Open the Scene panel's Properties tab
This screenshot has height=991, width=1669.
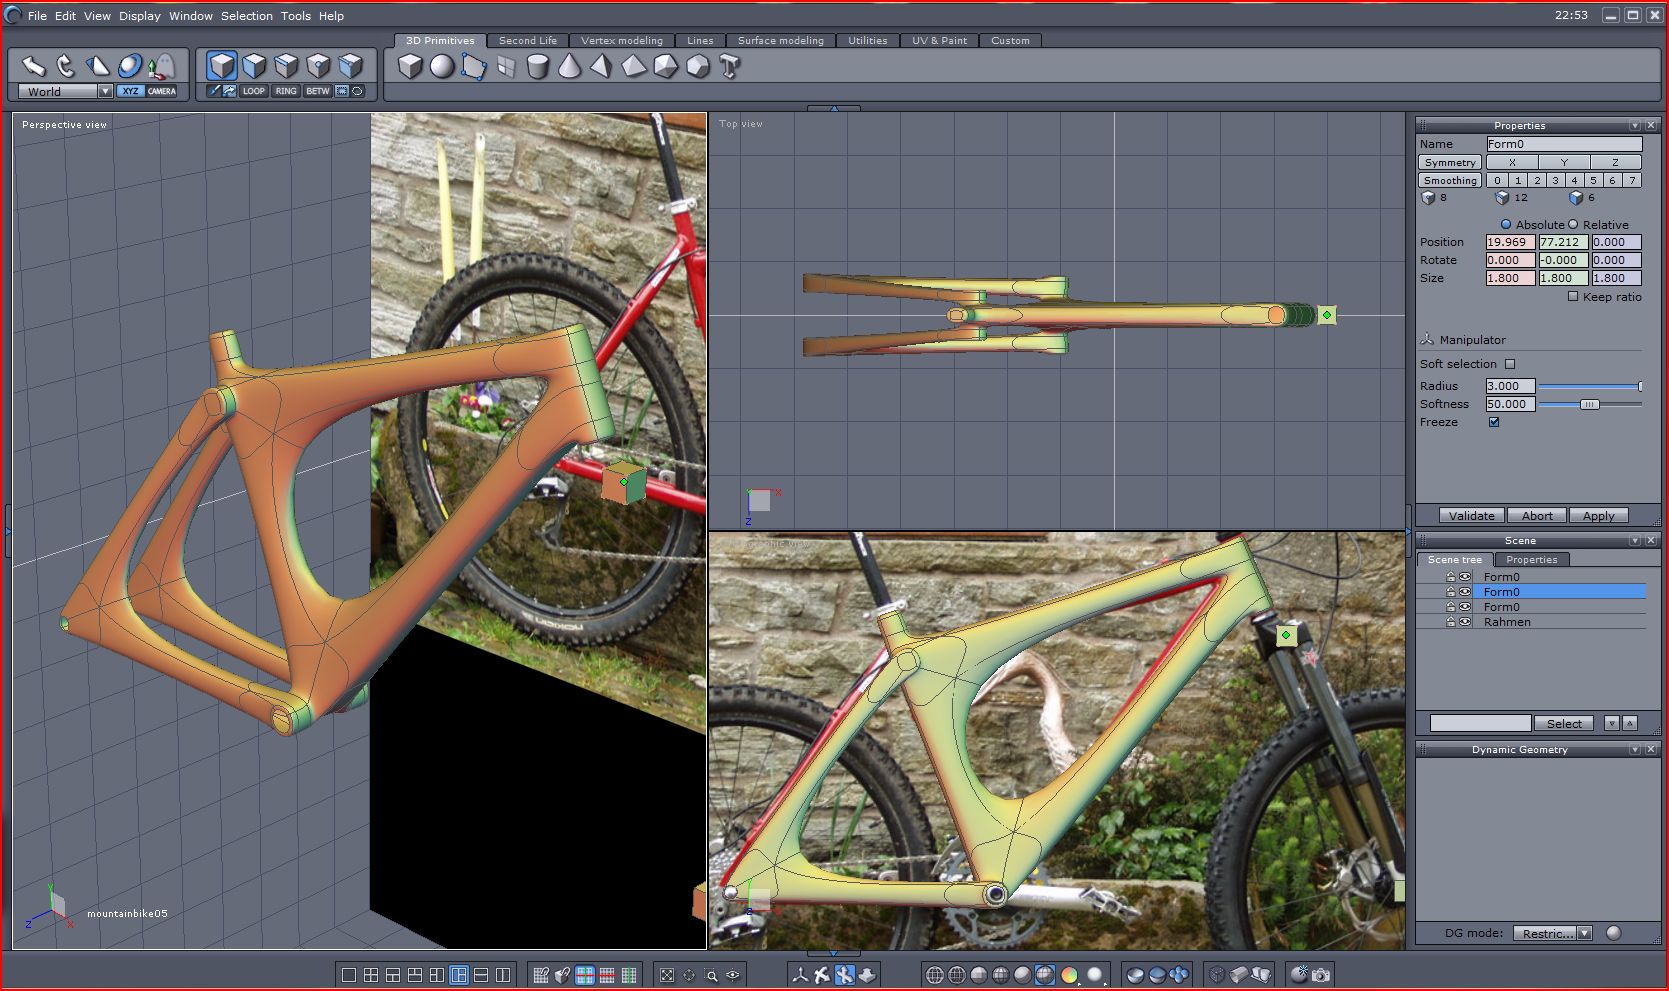[x=1532, y=560]
